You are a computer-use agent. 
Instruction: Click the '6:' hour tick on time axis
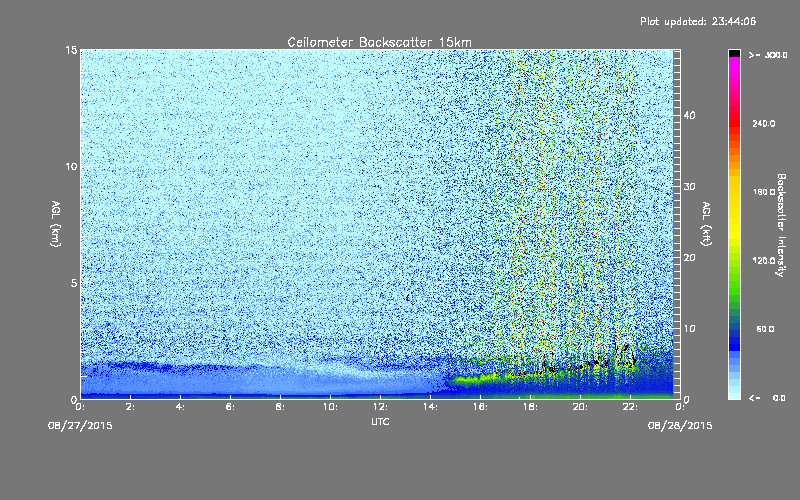230,407
